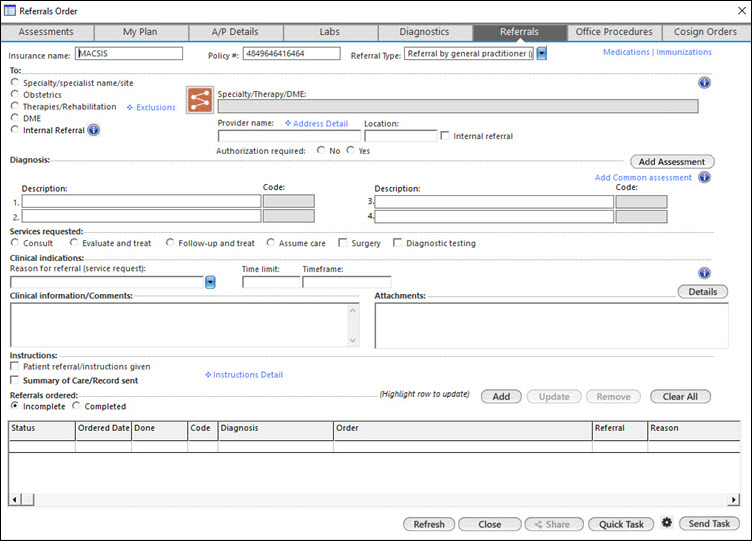Switch to the My Plan tab
Viewport: 752px width, 541px height.
click(x=141, y=32)
